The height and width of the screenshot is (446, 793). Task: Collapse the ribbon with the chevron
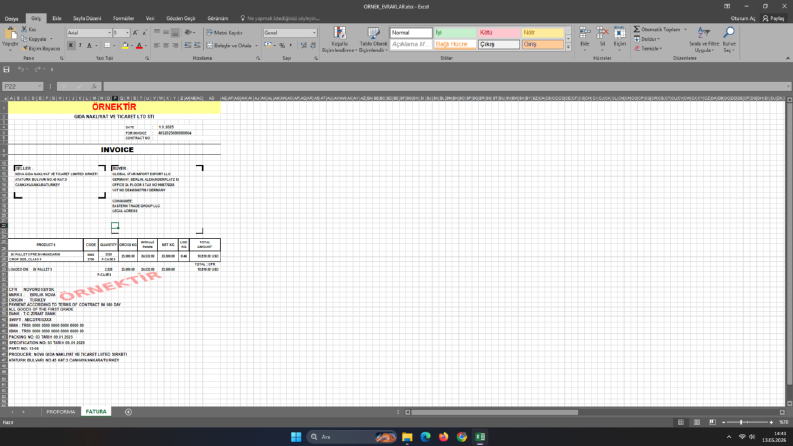[787, 58]
